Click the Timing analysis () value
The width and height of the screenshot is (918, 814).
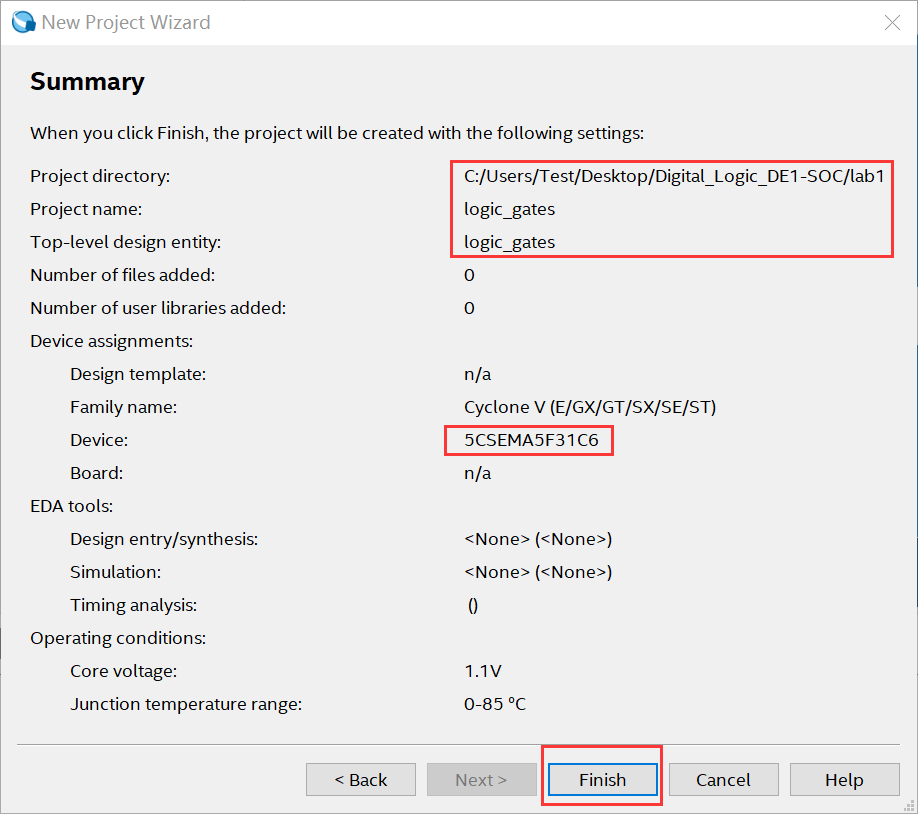[473, 606]
